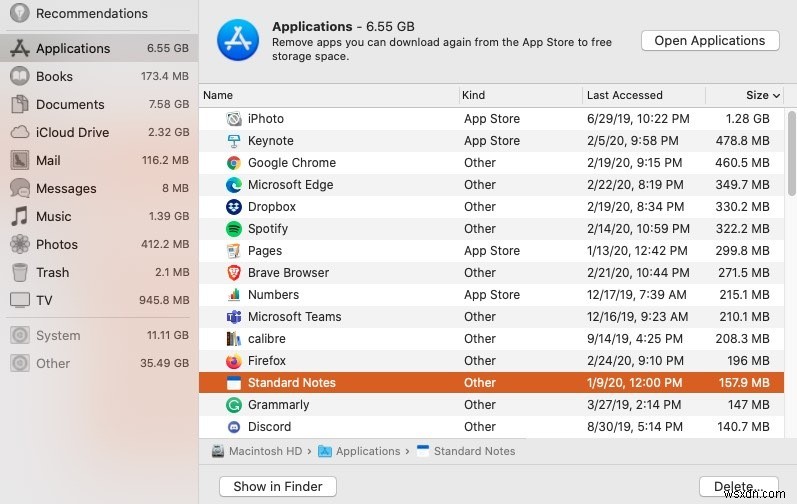The width and height of the screenshot is (797, 504).
Task: Click the date 2/19/20, 9:15 PM
Action: [x=635, y=163]
